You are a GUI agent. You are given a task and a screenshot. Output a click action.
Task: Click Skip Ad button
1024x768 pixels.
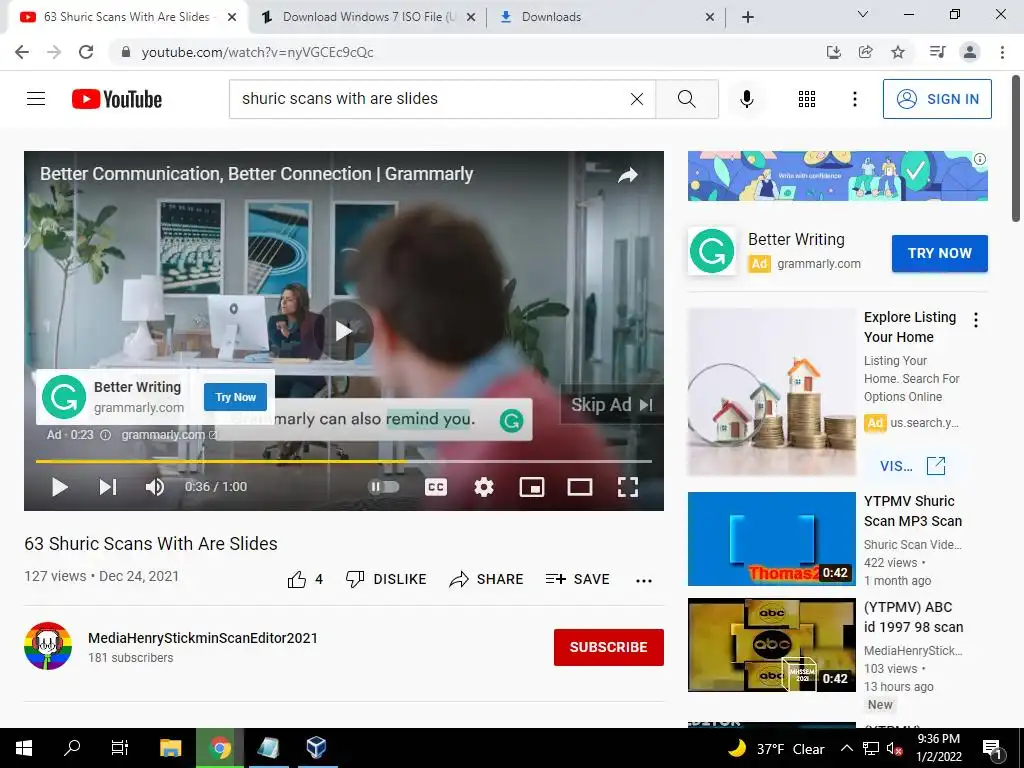click(x=612, y=405)
